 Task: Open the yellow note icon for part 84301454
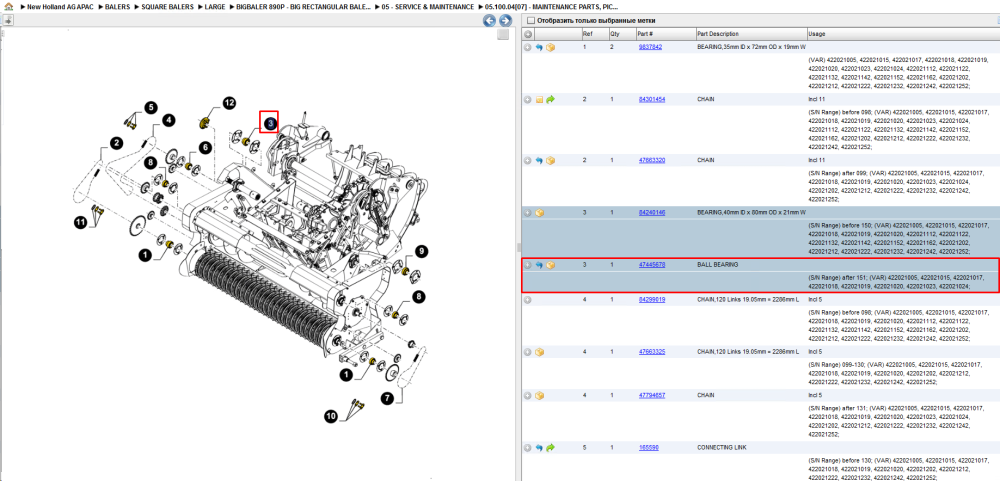[x=539, y=100]
